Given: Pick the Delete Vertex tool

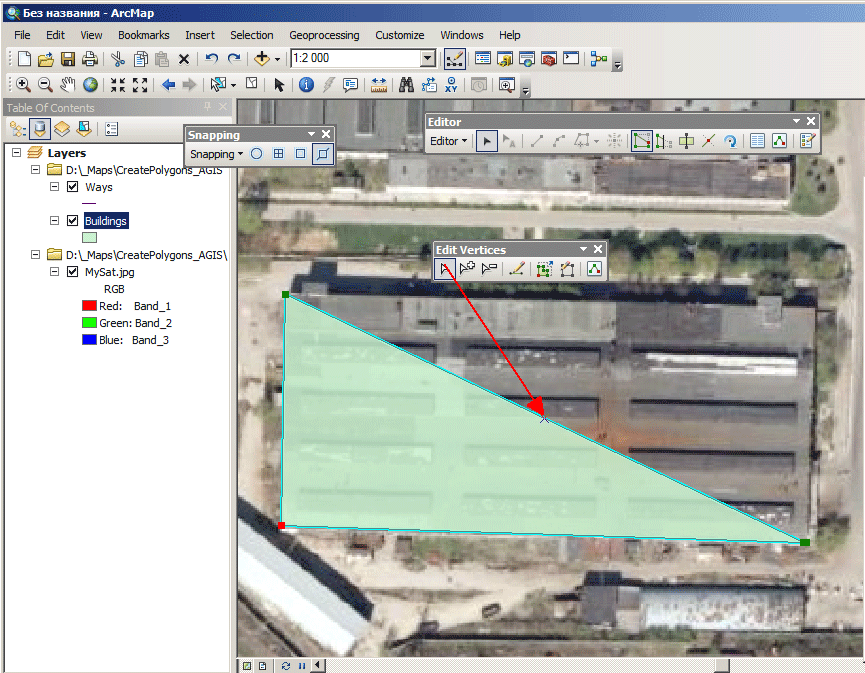Looking at the screenshot, I should (489, 269).
